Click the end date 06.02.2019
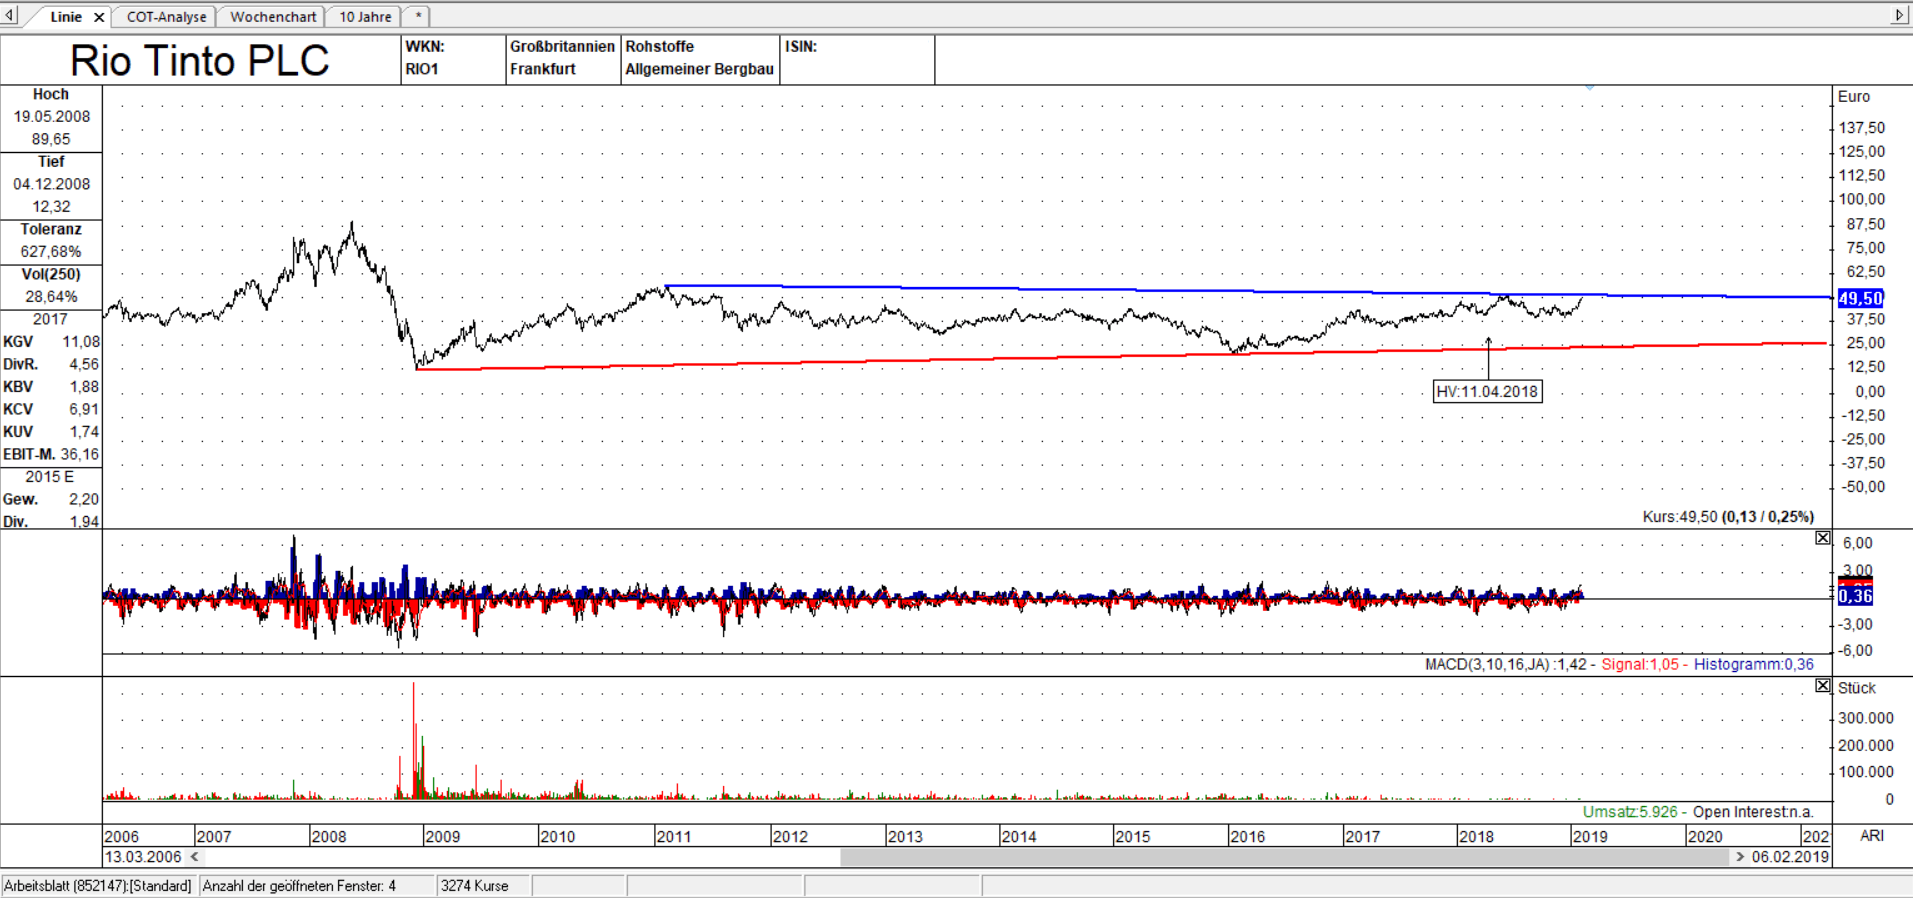Viewport: 1913px width, 898px height. click(1790, 857)
